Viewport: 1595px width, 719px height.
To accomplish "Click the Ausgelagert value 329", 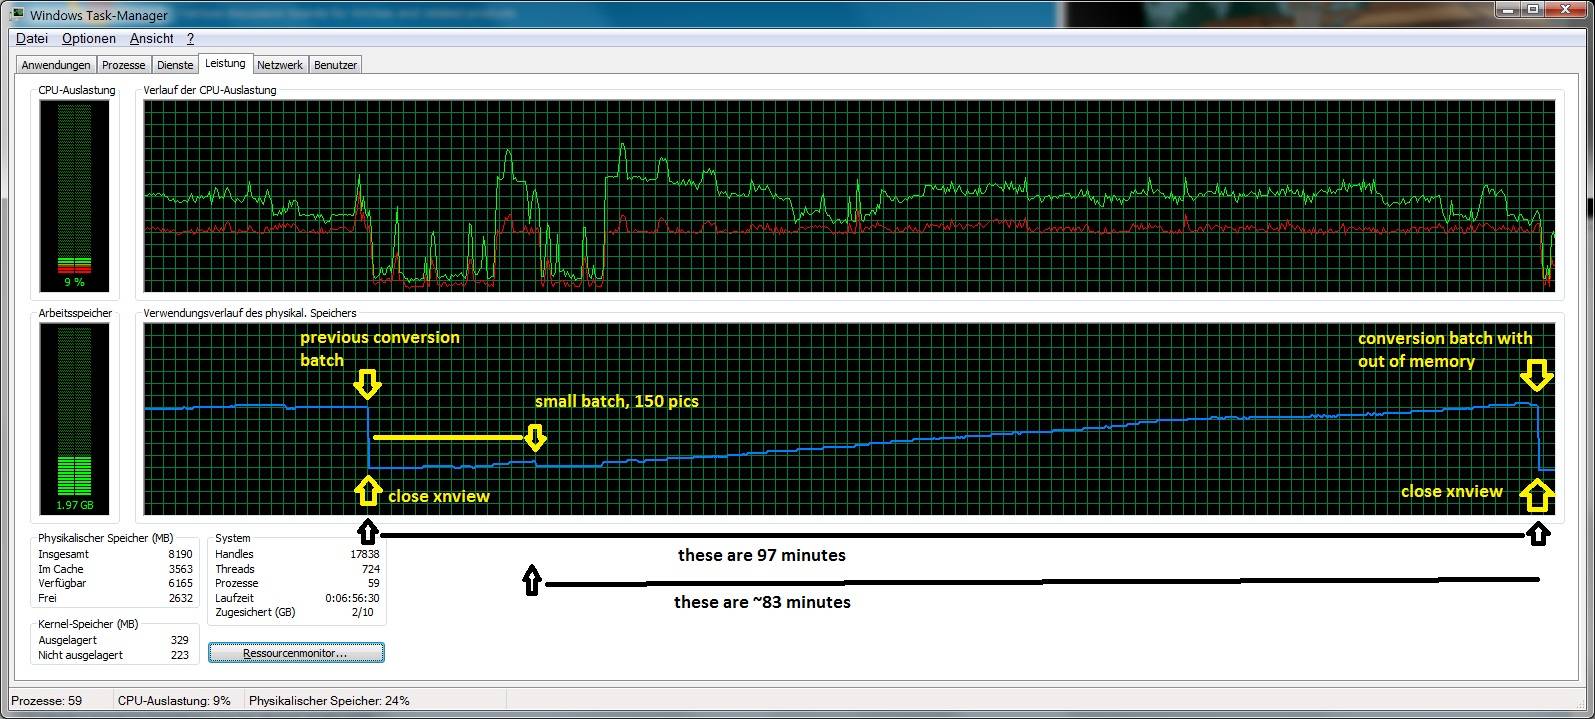I will pos(179,640).
